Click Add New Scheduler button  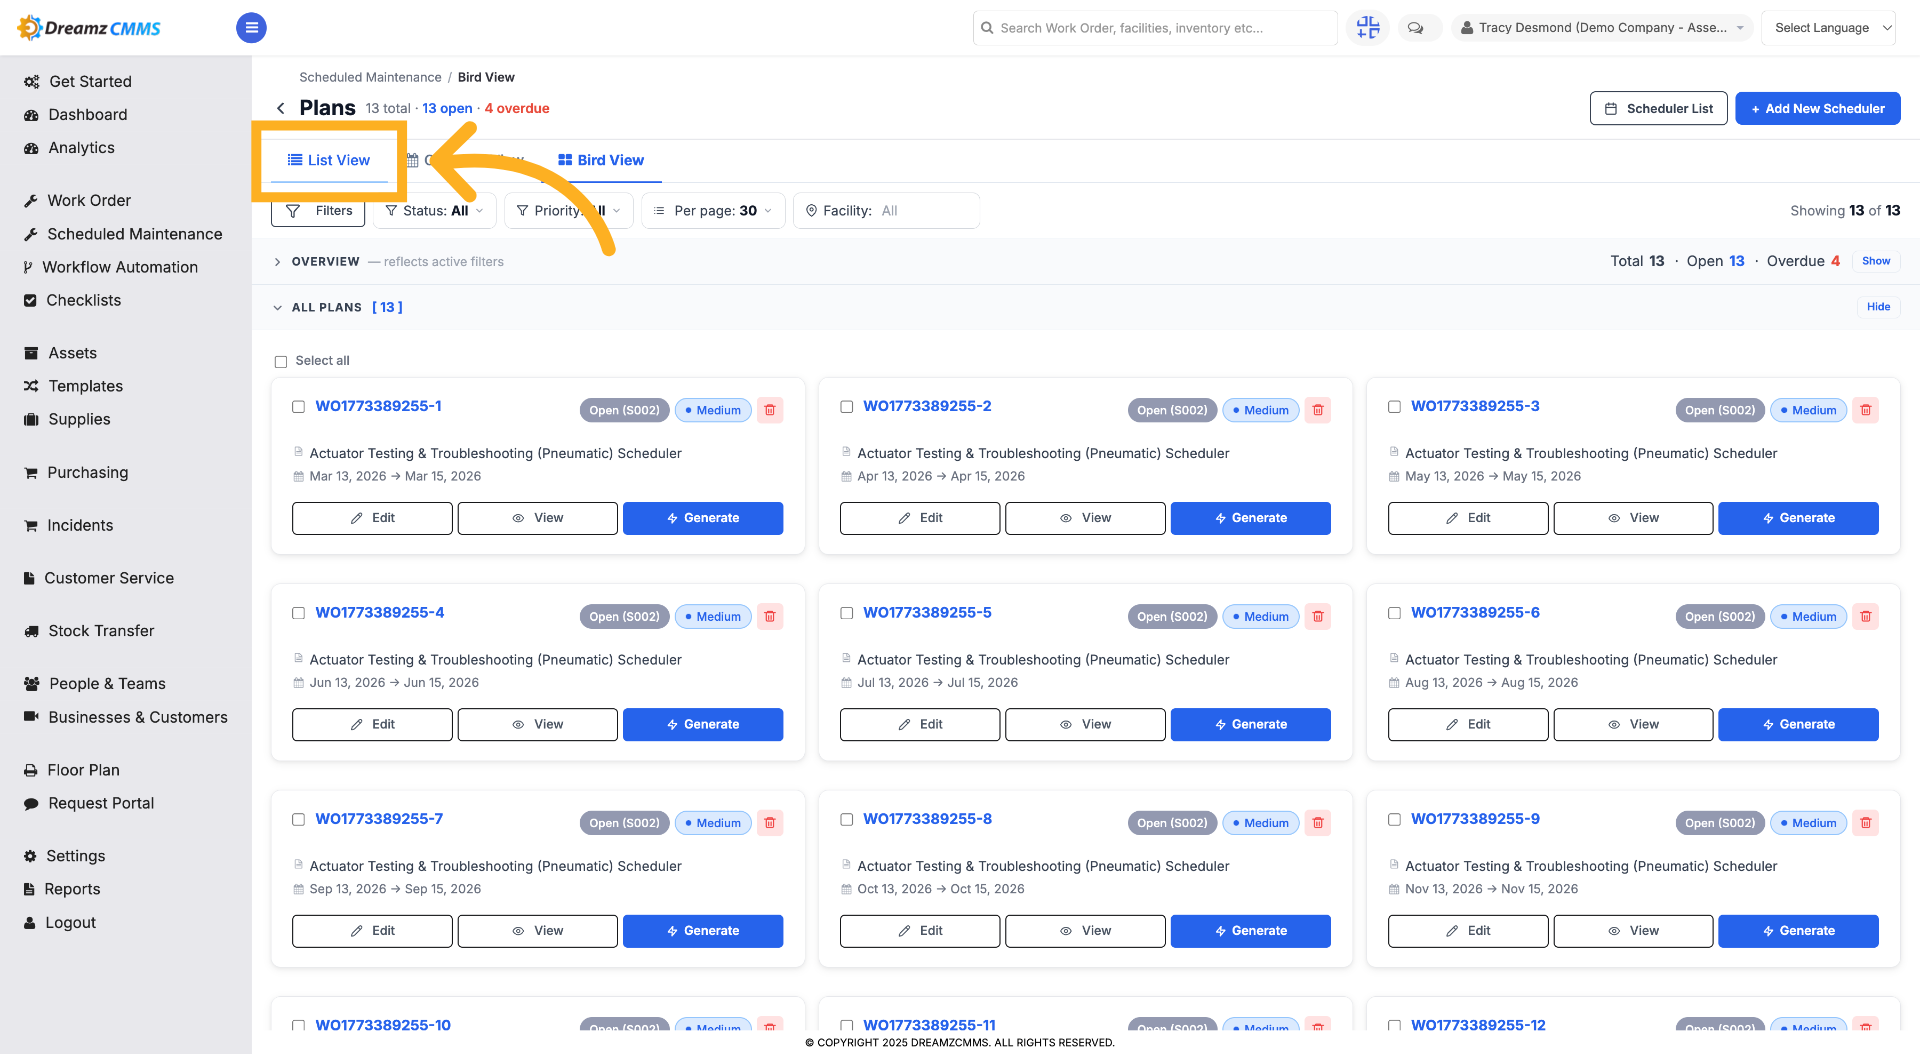pyautogui.click(x=1818, y=109)
